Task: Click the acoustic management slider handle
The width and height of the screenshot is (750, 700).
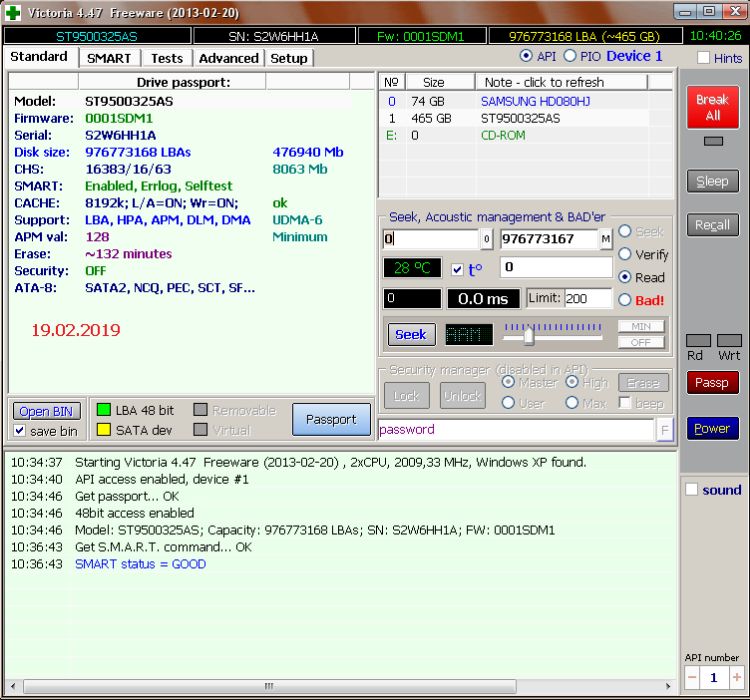Action: coord(529,335)
